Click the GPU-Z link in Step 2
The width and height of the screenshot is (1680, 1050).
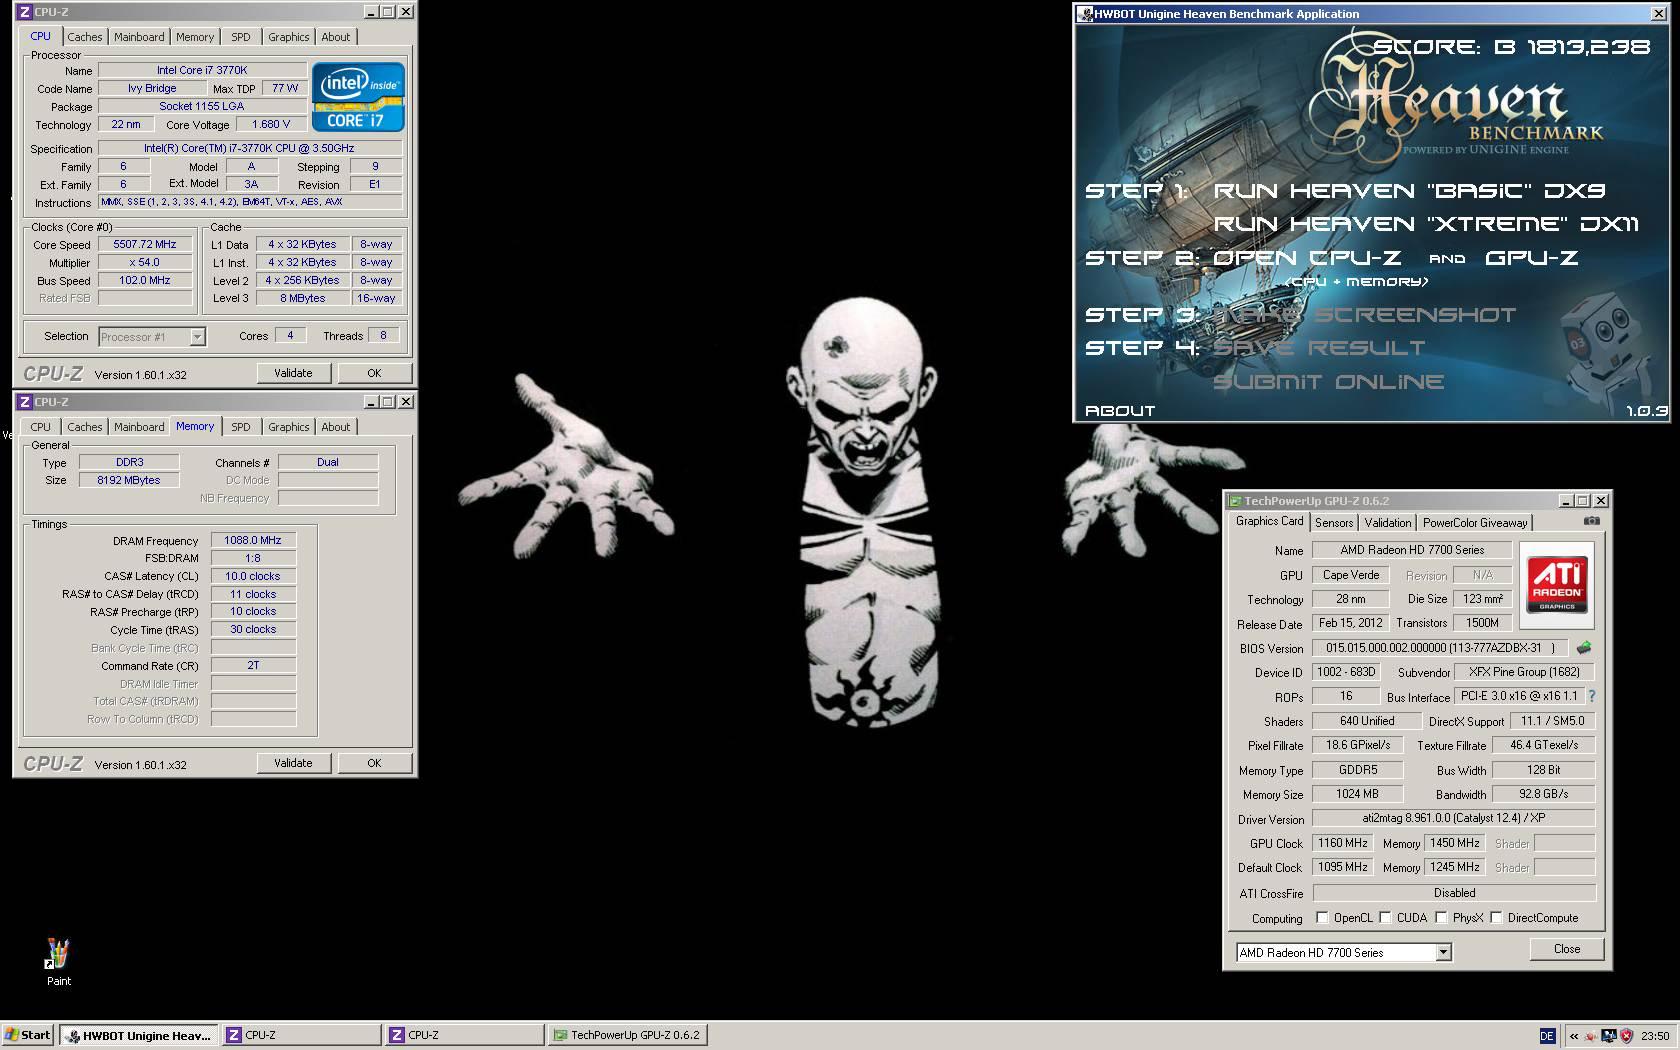click(x=1531, y=257)
